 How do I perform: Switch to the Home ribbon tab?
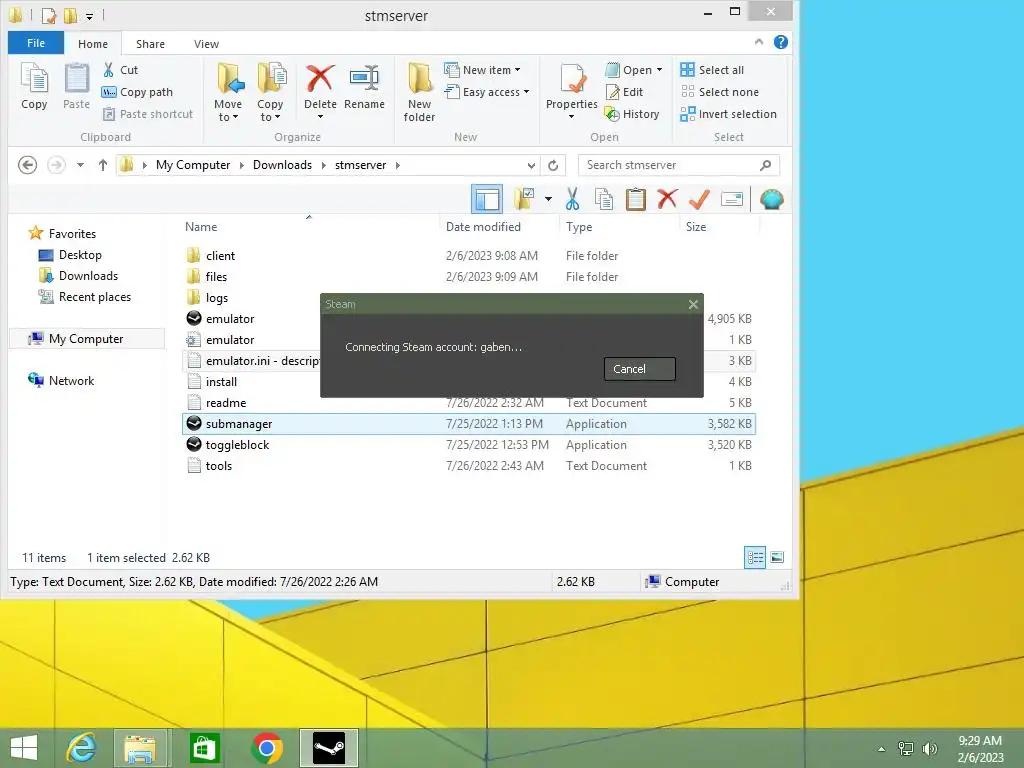[93, 44]
